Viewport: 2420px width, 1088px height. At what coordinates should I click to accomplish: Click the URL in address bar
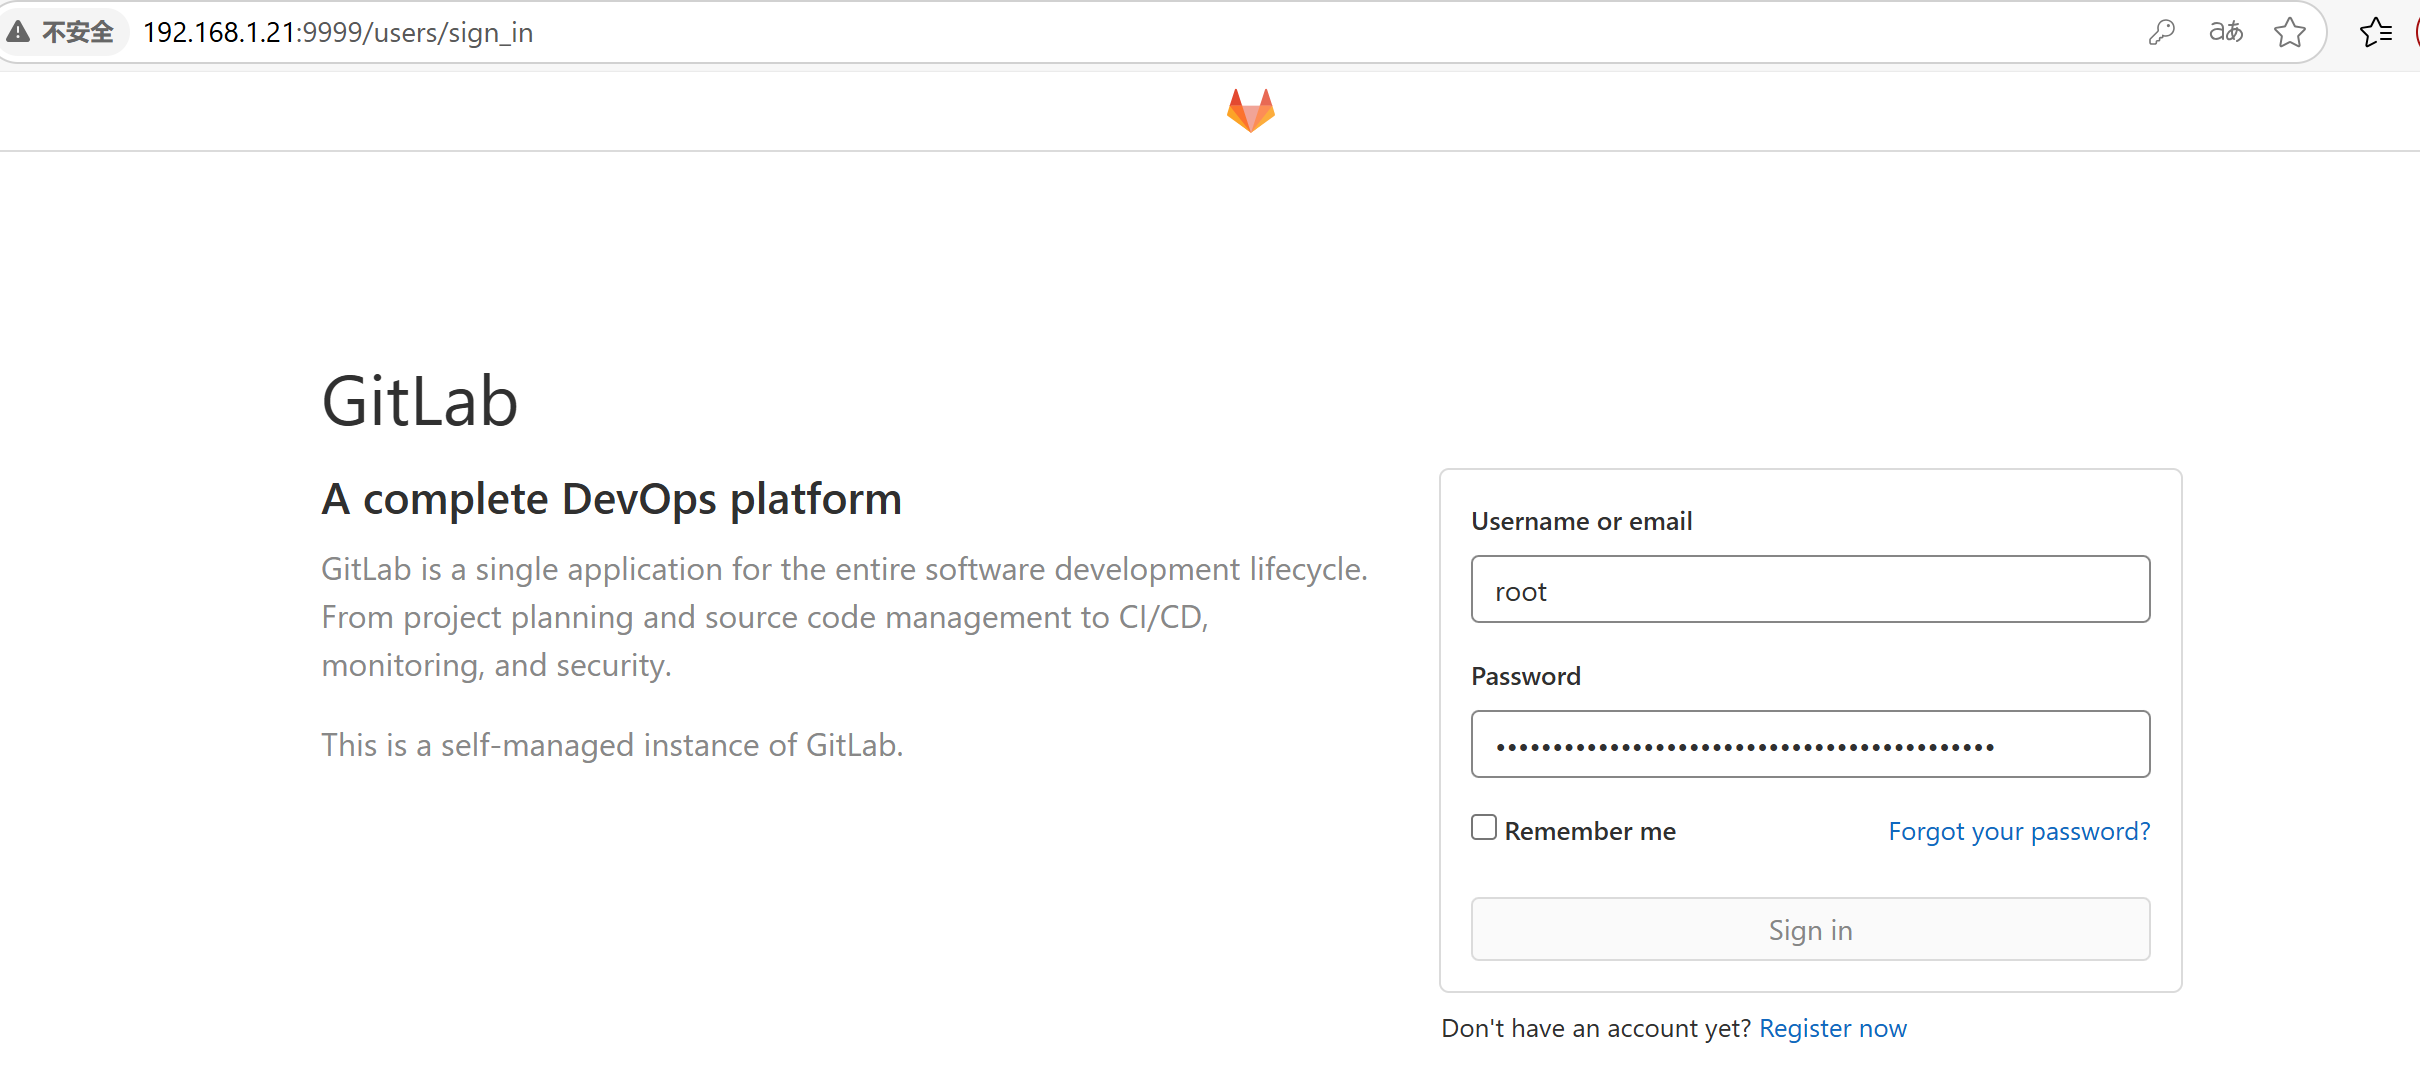click(338, 33)
